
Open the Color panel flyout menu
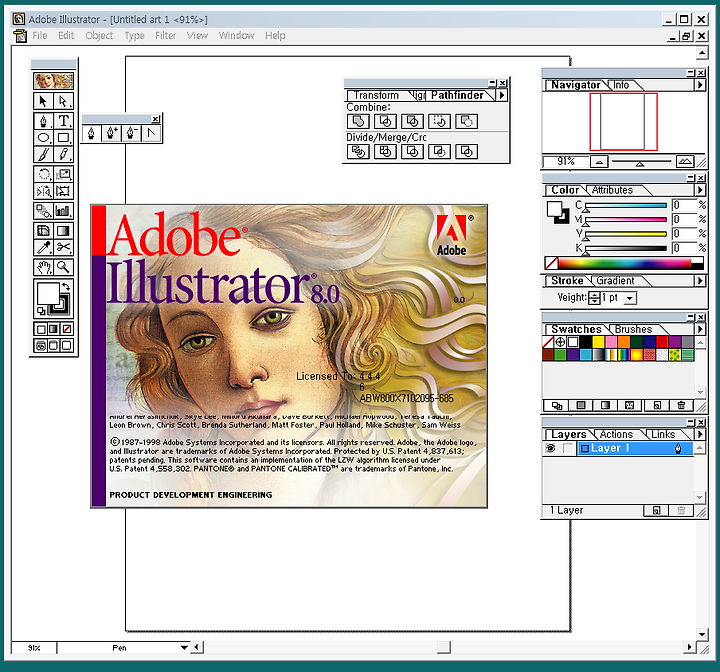coord(700,190)
